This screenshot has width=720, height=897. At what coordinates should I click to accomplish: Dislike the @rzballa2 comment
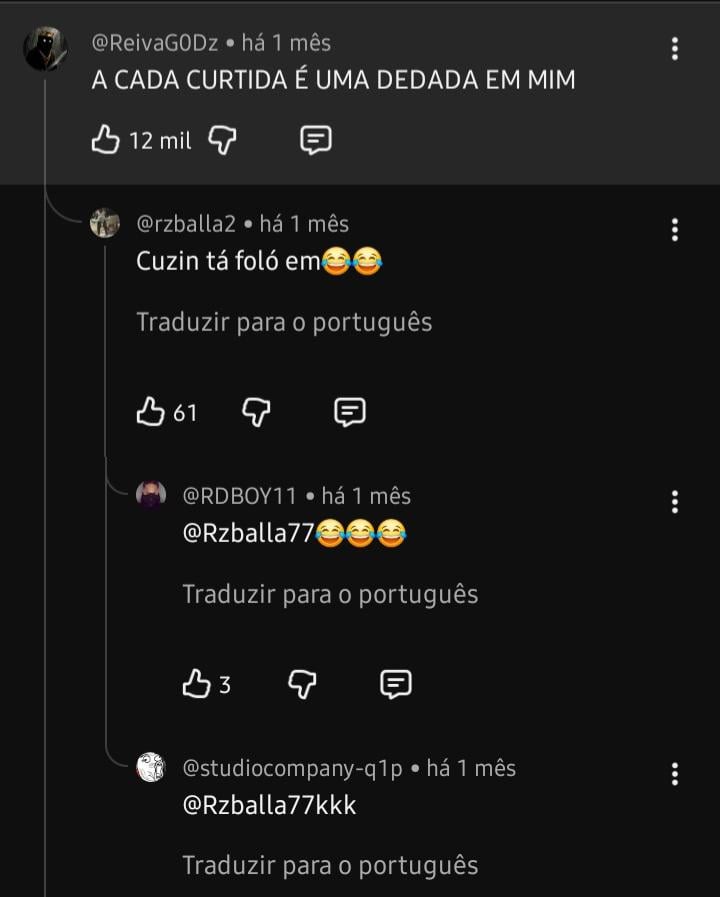pyautogui.click(x=257, y=411)
